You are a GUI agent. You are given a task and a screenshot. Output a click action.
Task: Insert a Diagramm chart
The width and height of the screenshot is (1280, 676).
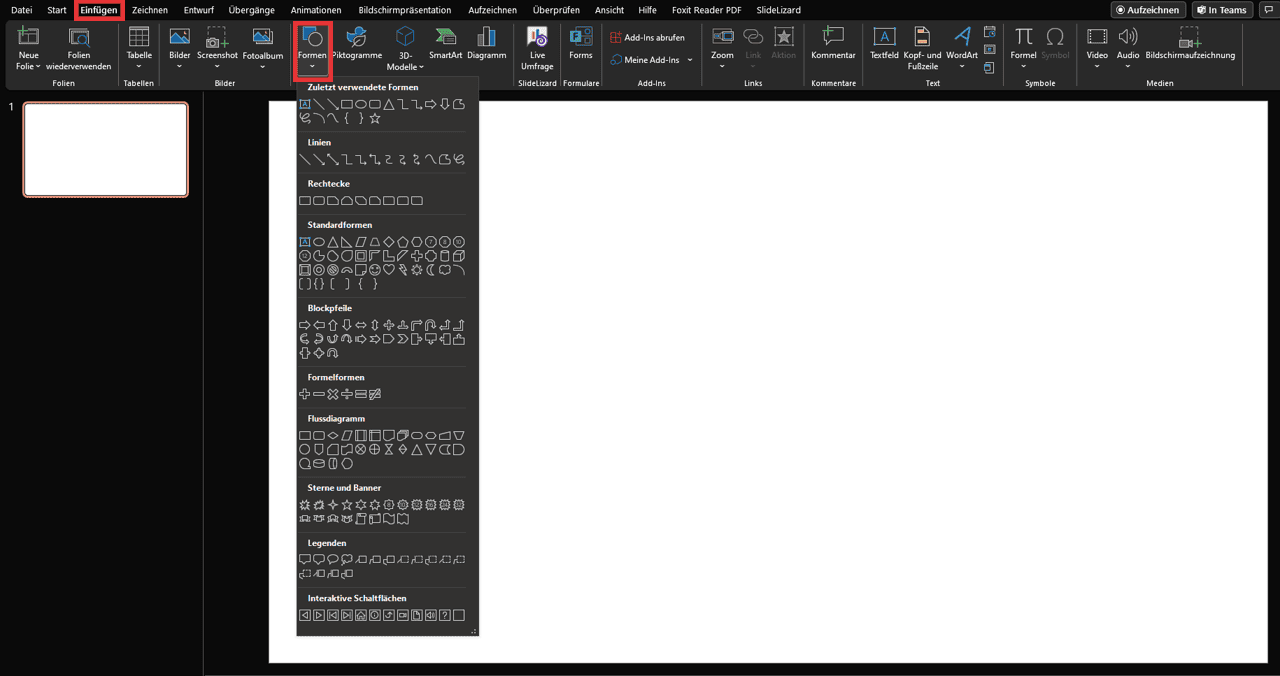coord(487,45)
